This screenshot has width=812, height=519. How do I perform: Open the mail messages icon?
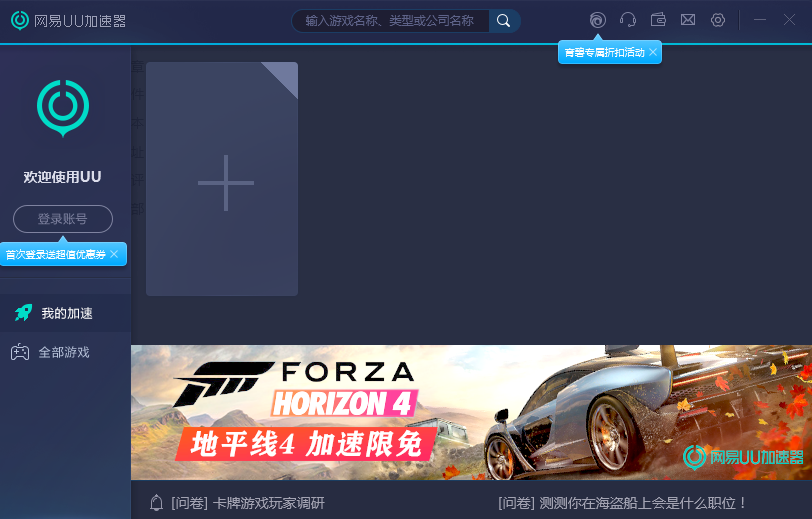(x=688, y=20)
